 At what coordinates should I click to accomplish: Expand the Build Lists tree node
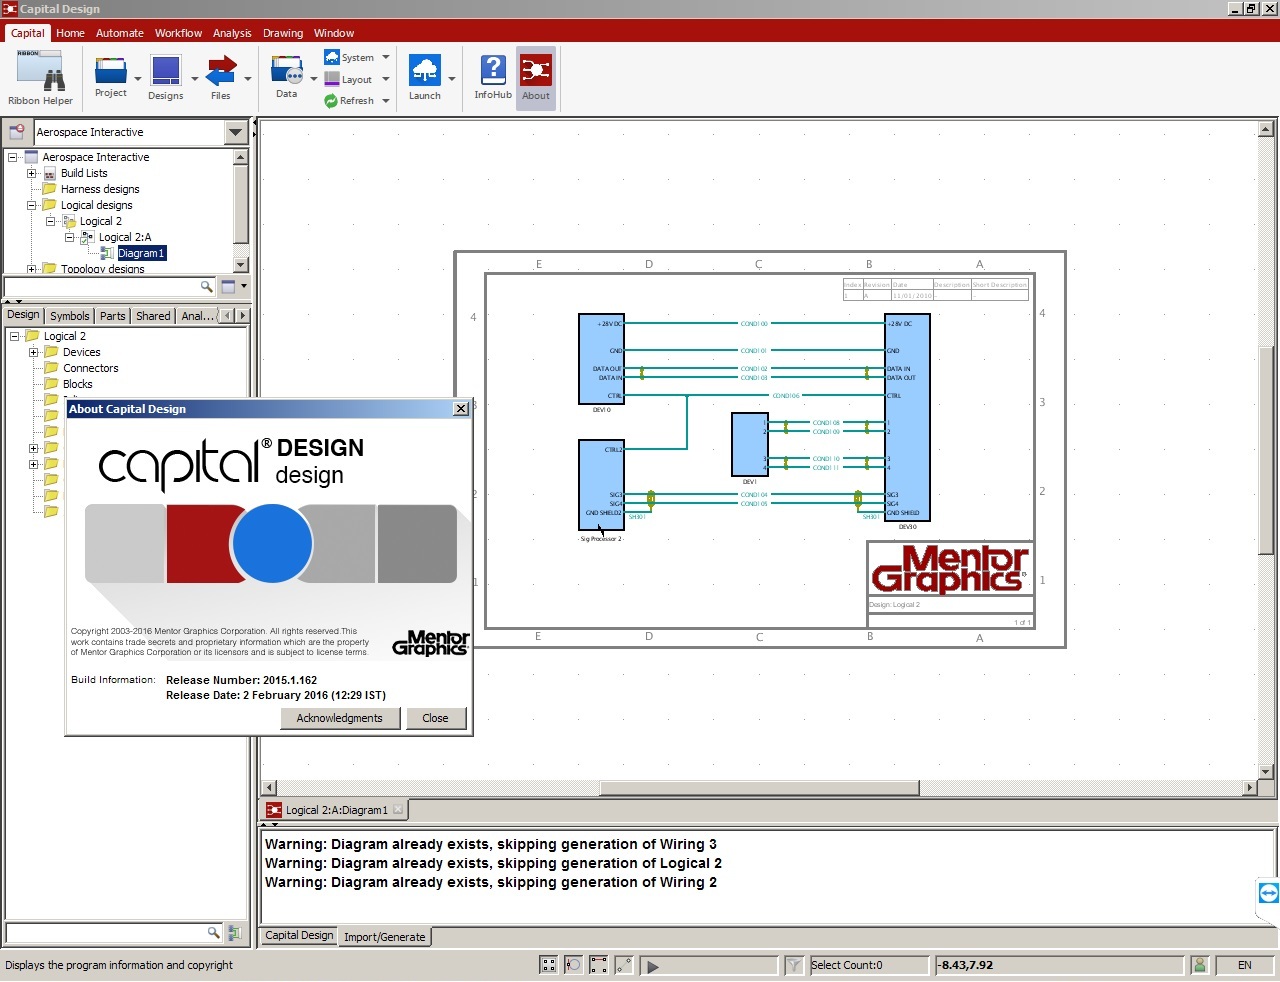point(32,173)
